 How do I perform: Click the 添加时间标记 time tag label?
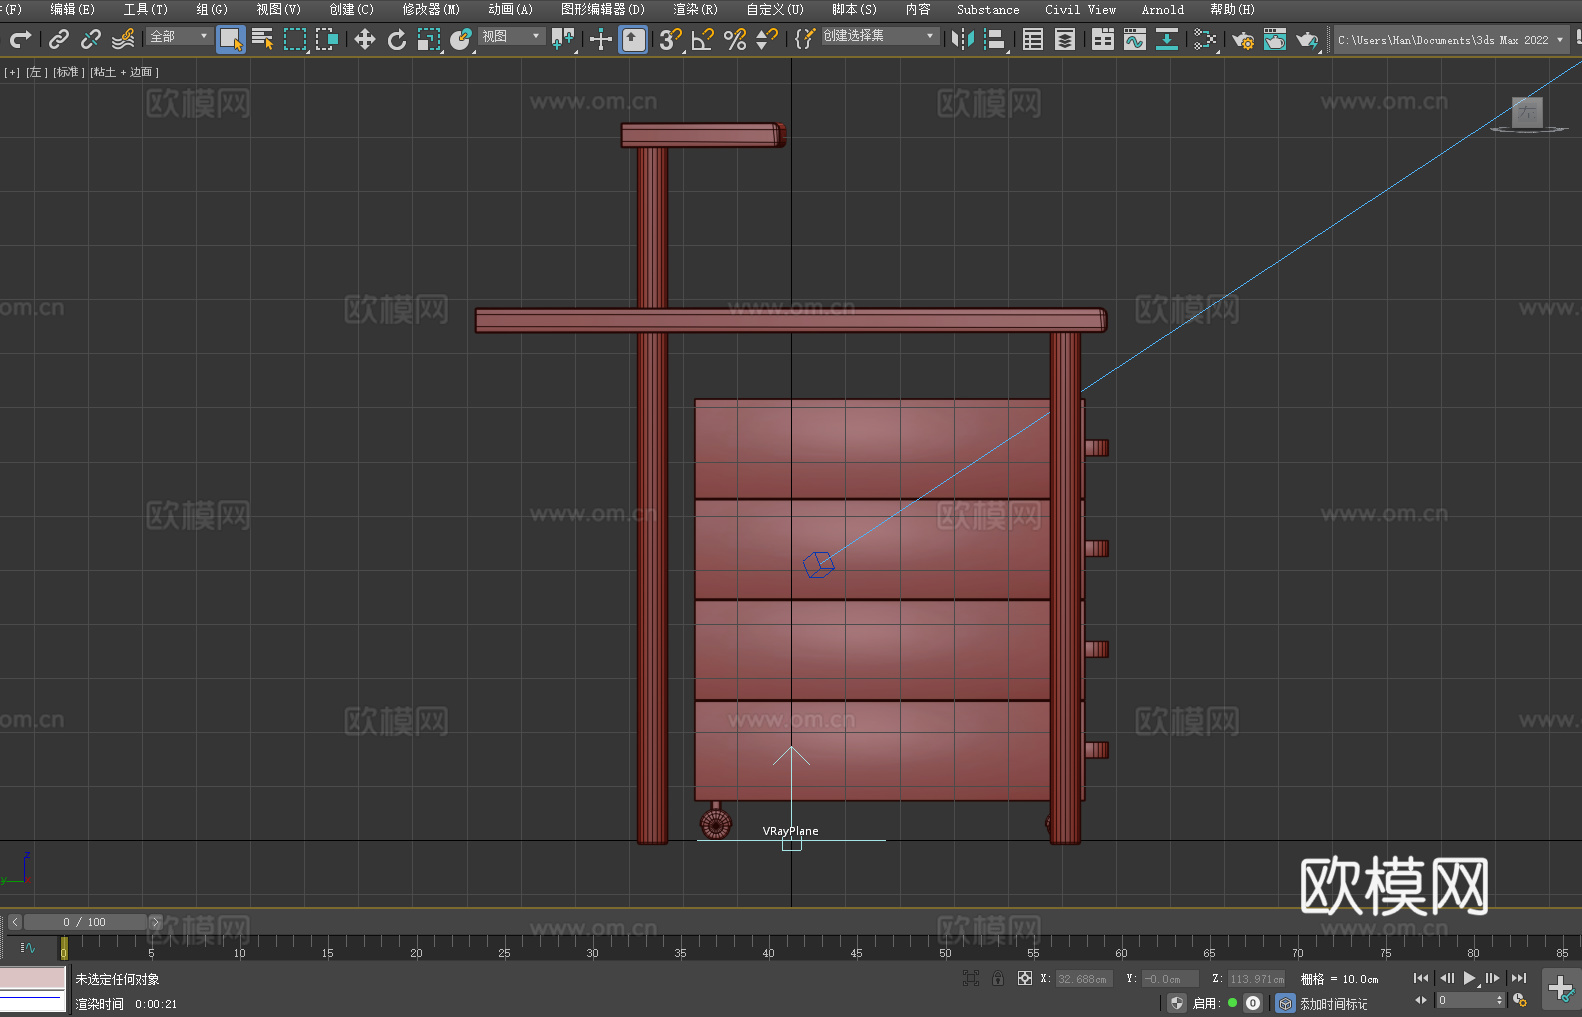pyautogui.click(x=1333, y=1004)
